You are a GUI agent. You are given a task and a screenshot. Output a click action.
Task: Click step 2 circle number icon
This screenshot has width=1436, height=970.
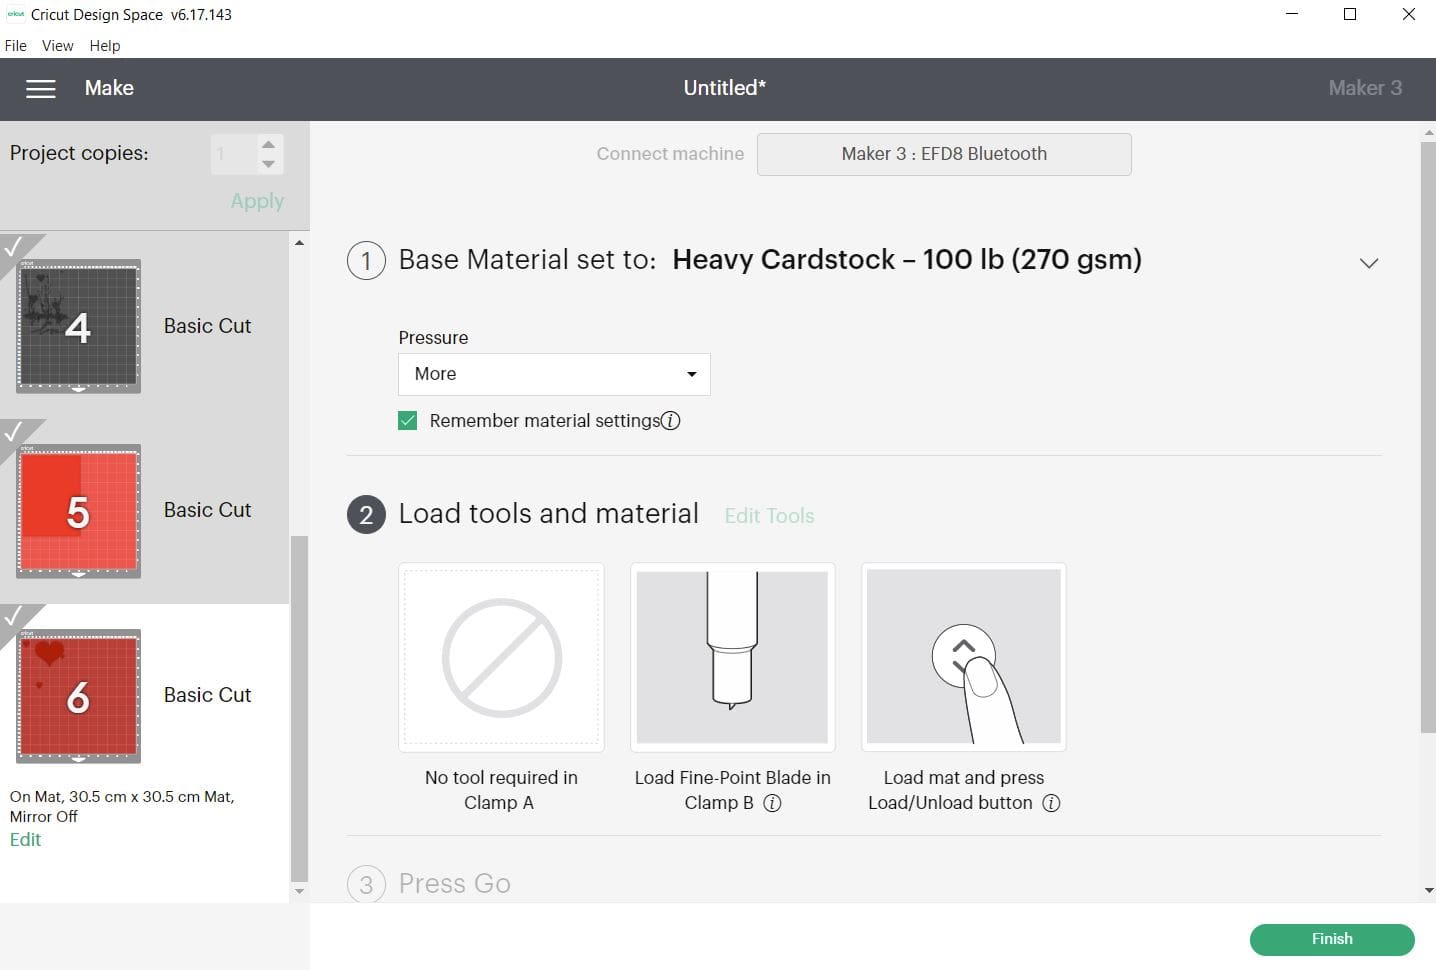[366, 515]
